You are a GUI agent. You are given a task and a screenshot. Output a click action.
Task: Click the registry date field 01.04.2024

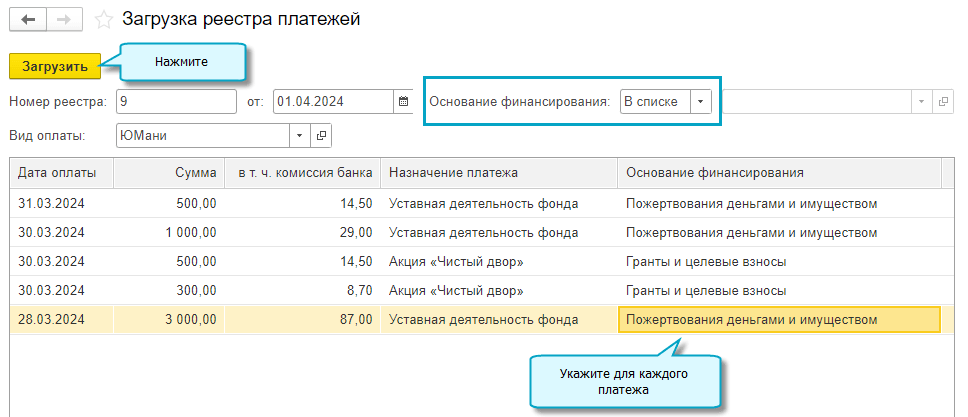click(332, 102)
